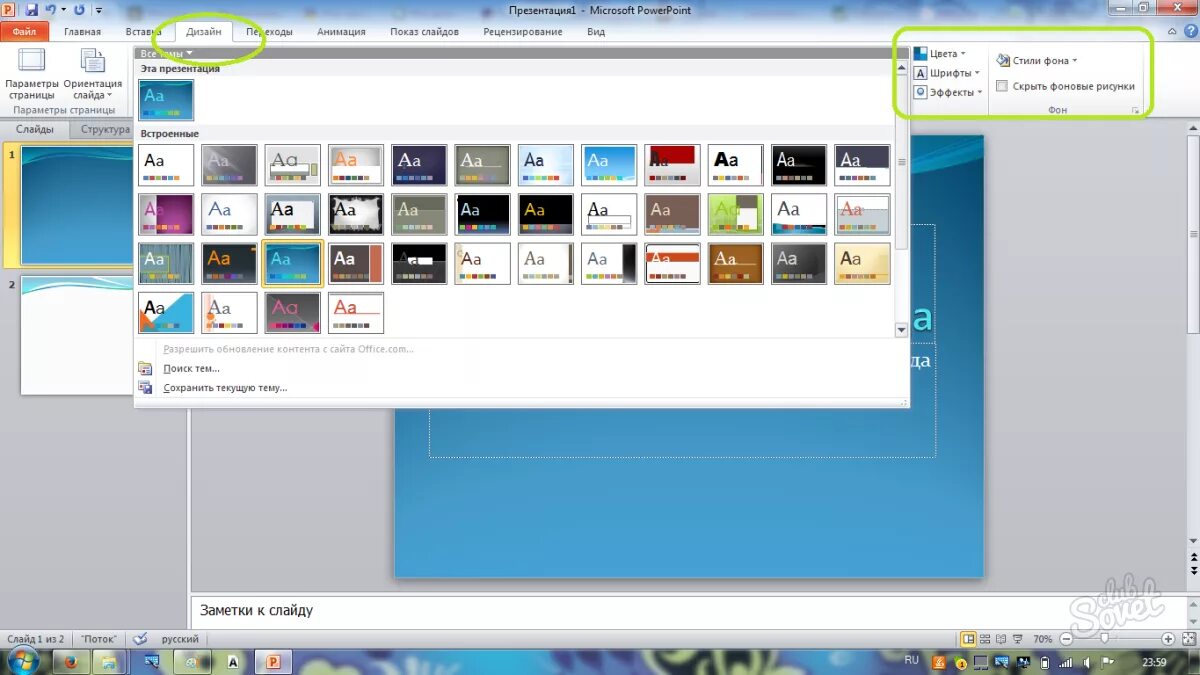Switch to the Рецензирование tab

522,32
